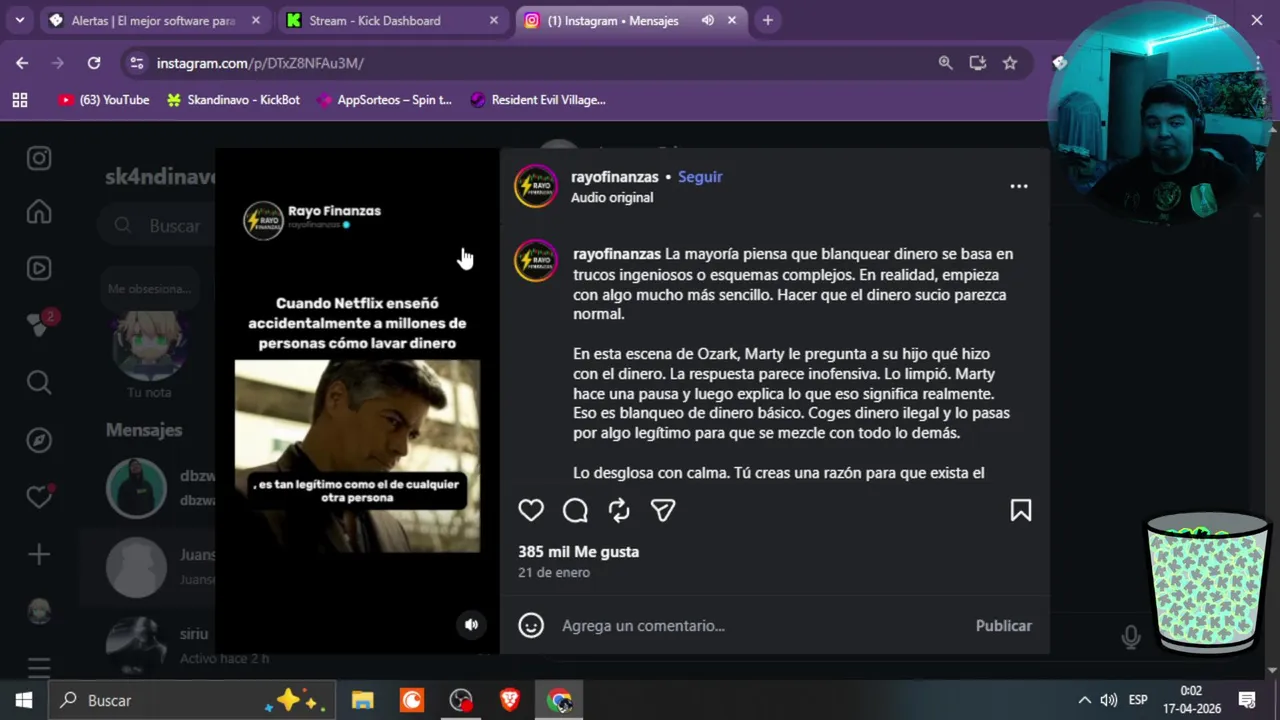Open the Skandinavo - KickBot bookmark

pyautogui.click(x=233, y=100)
